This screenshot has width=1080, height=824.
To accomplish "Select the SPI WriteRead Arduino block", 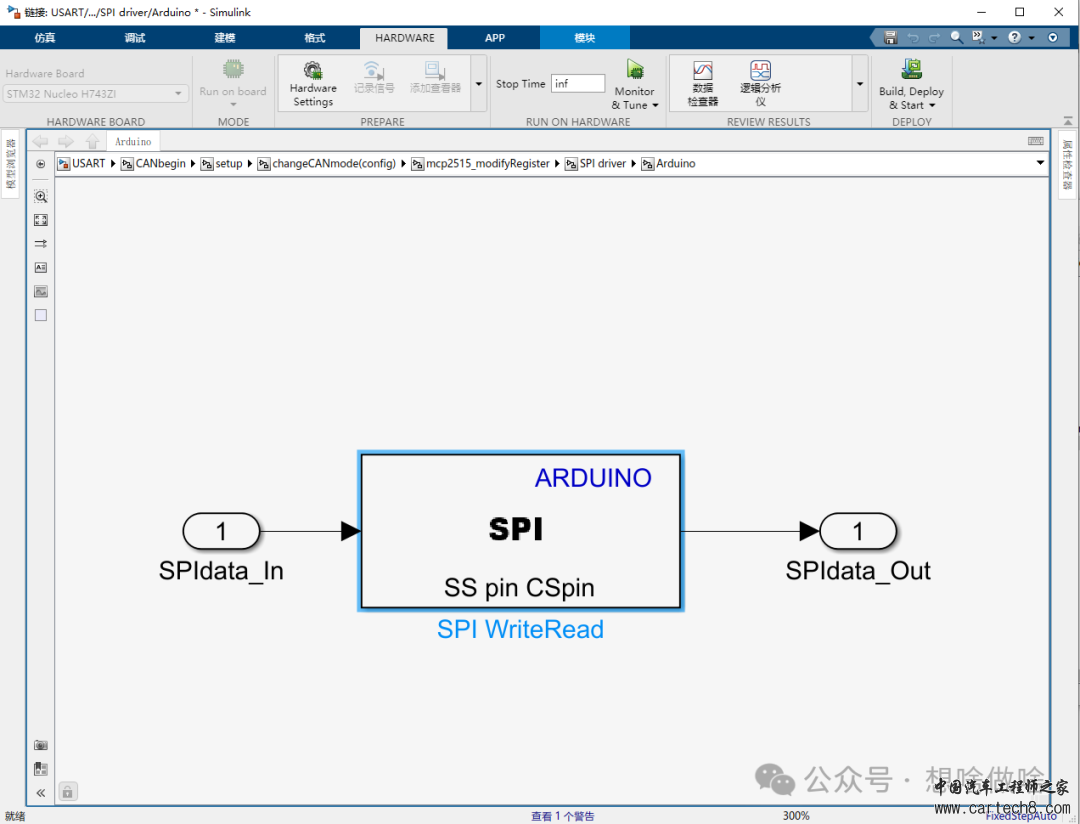I will coord(521,531).
